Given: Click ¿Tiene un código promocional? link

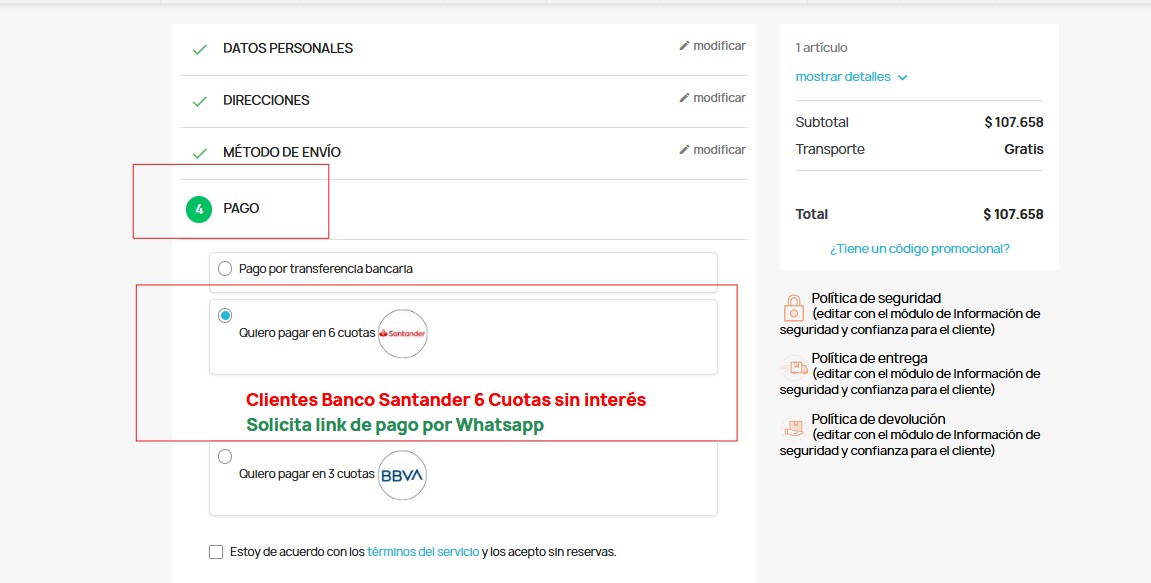Looking at the screenshot, I should [x=919, y=249].
